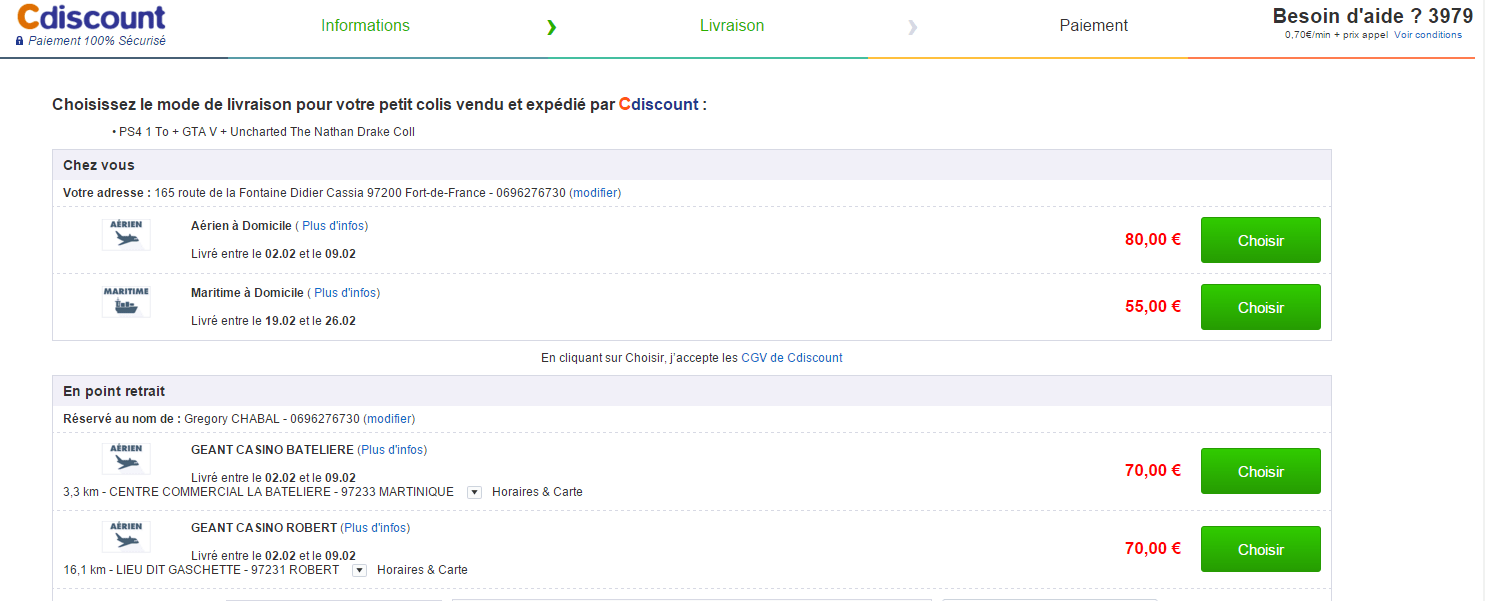Viewport: 1485px width, 601px height.
Task: Go to the Informations step
Action: point(365,26)
